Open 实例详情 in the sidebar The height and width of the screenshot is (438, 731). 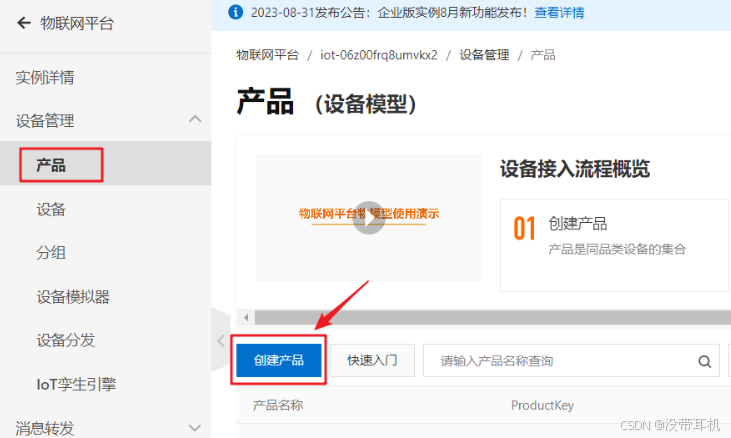coord(44,77)
